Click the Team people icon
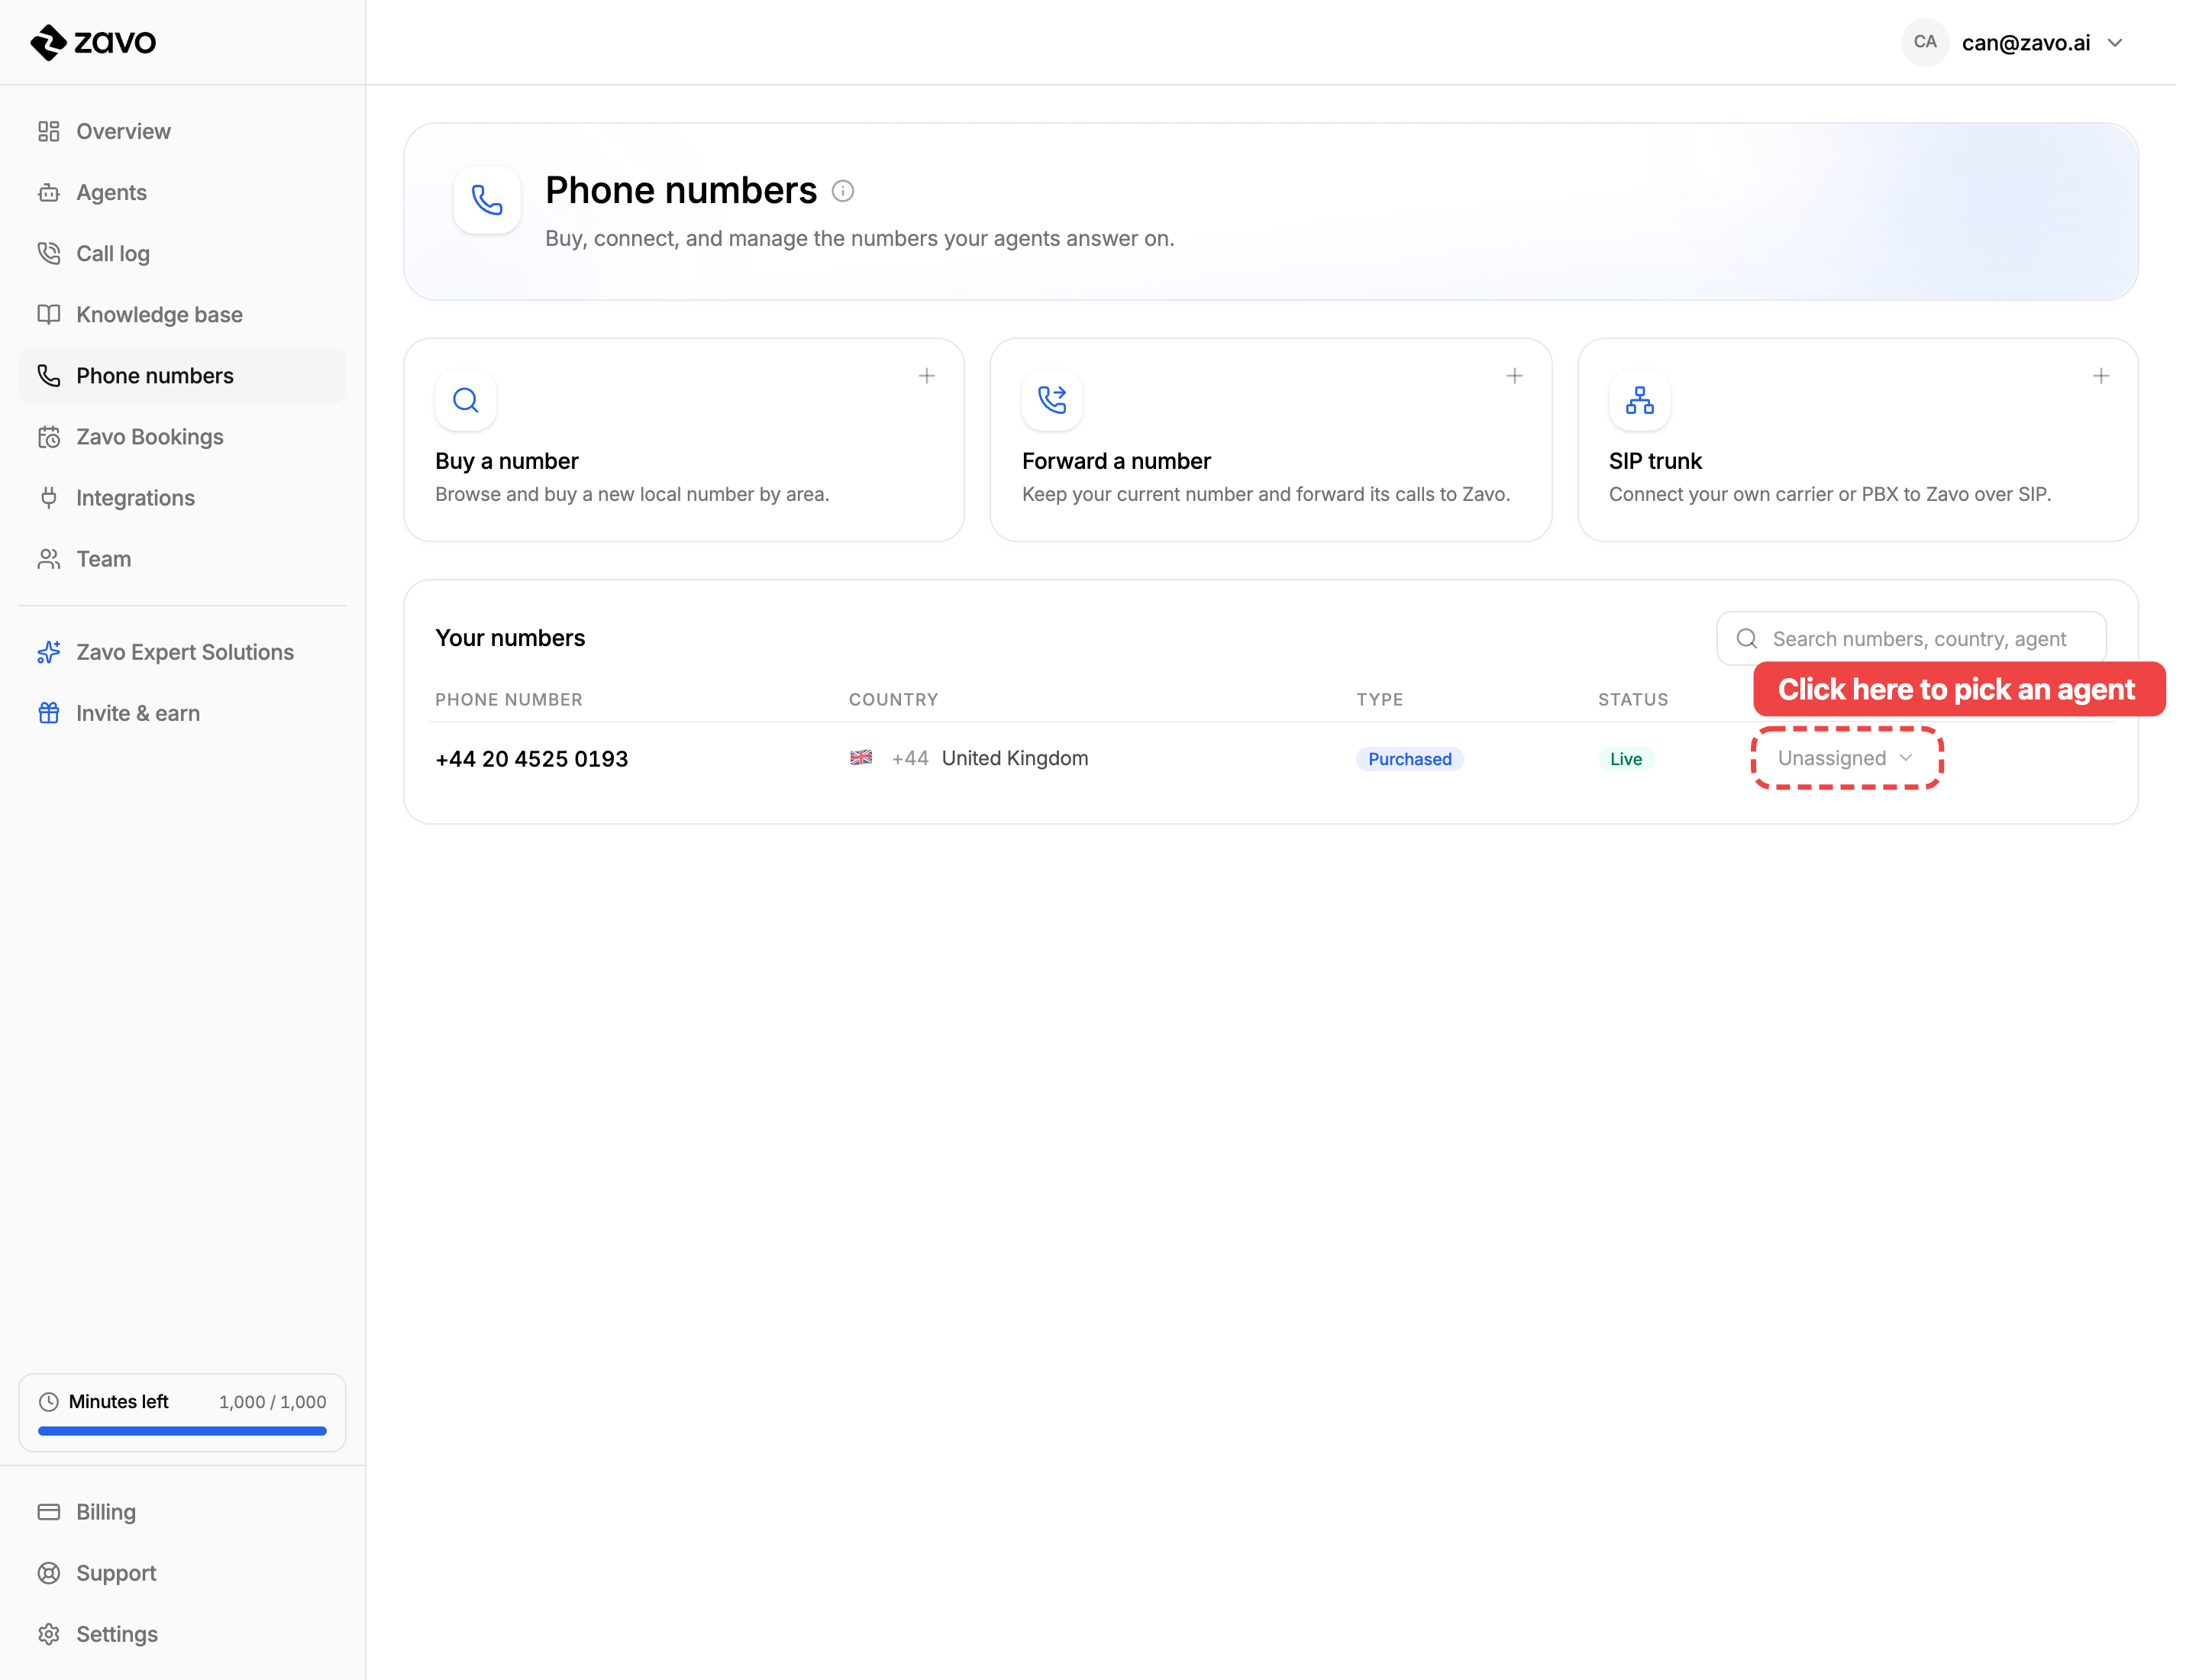Screen dimensions: 2199x1680 pyautogui.click(x=49, y=559)
